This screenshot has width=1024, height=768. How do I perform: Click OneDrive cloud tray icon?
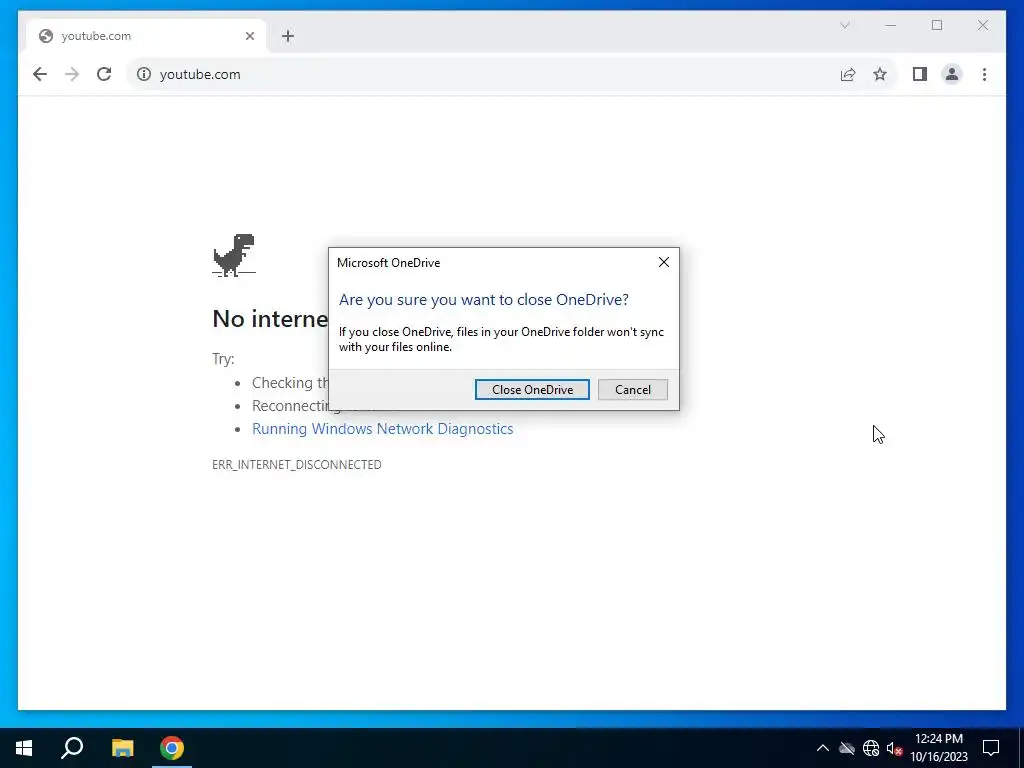[847, 748]
